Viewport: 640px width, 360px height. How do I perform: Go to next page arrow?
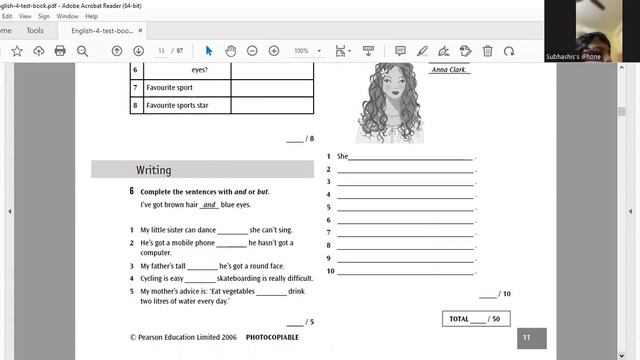tap(138, 51)
